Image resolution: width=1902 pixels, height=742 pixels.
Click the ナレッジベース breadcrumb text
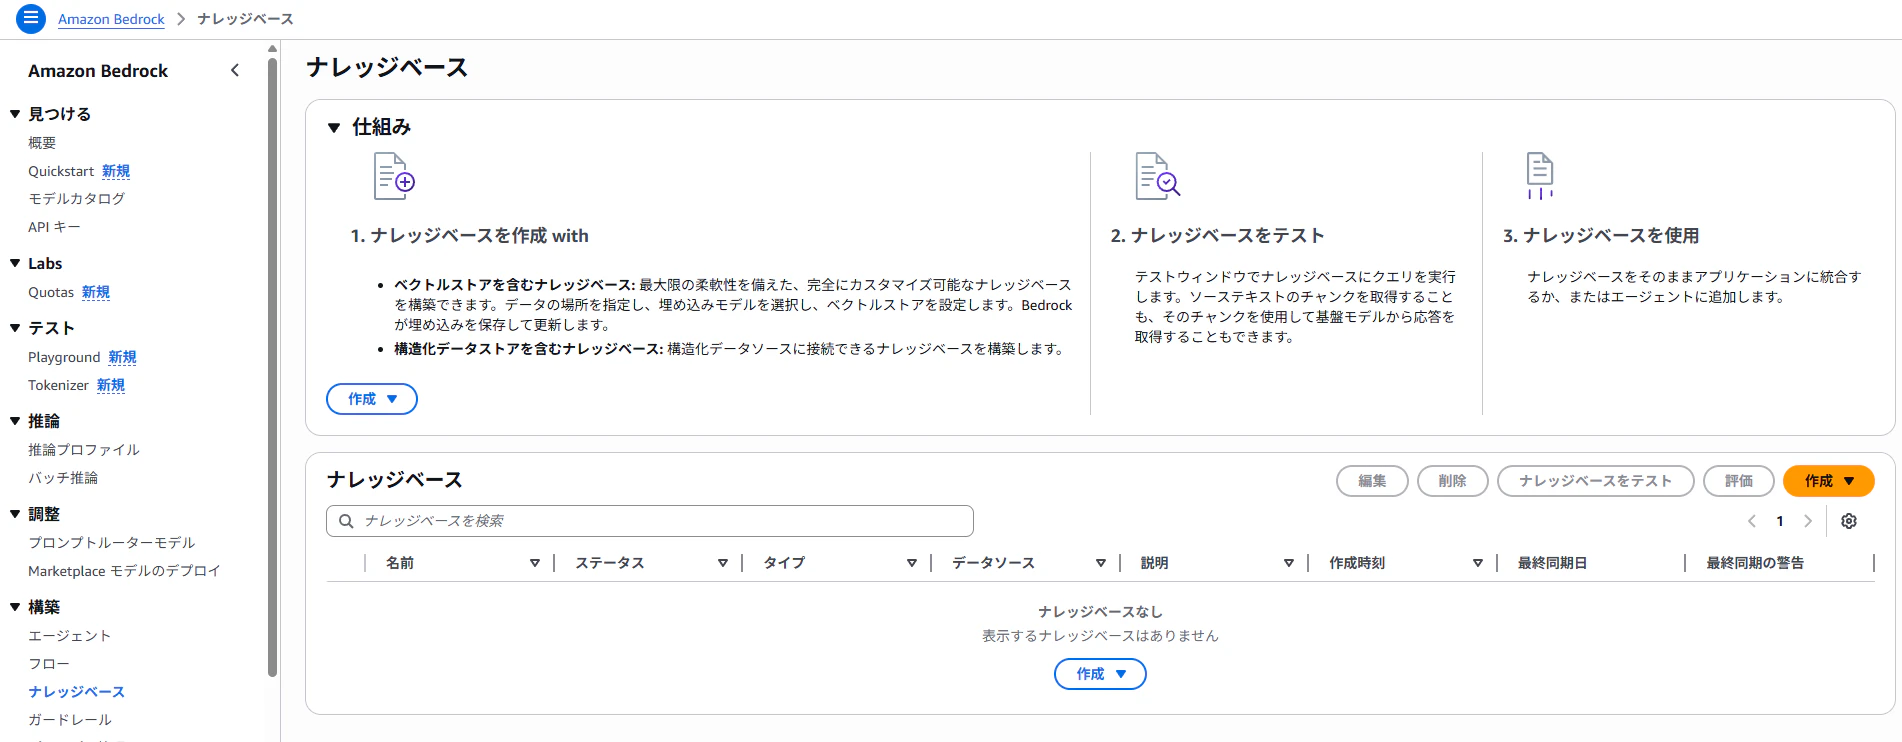coord(245,19)
